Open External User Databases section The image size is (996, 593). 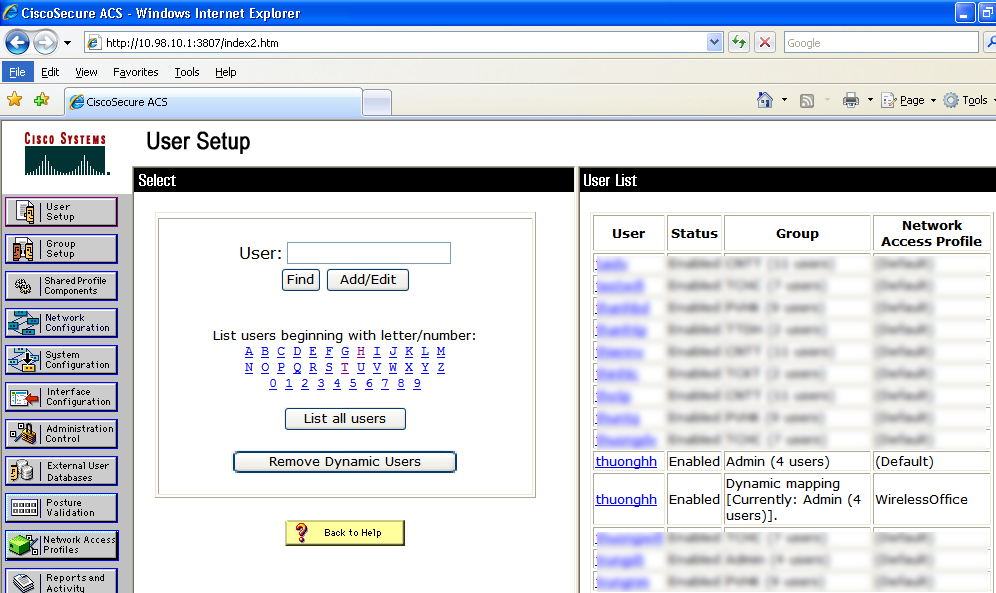click(61, 471)
